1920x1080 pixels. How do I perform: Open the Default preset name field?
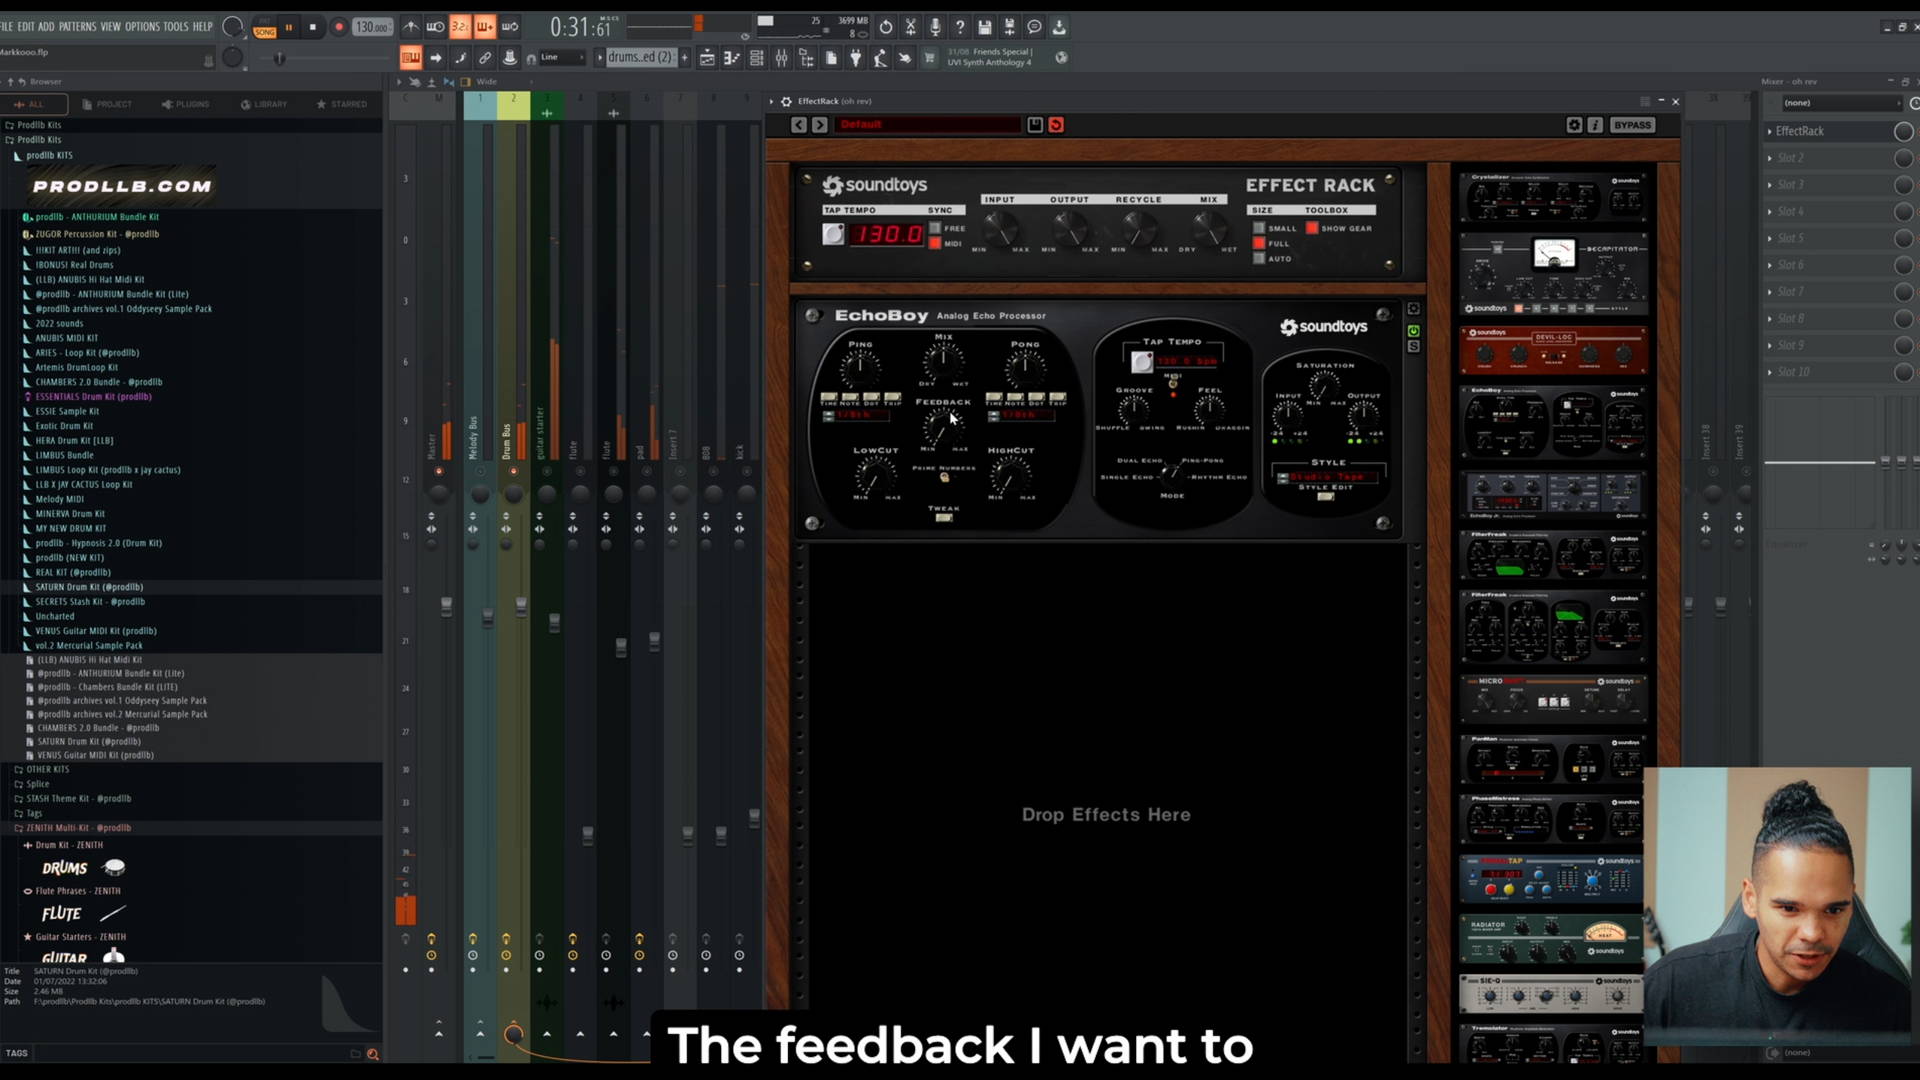click(927, 125)
